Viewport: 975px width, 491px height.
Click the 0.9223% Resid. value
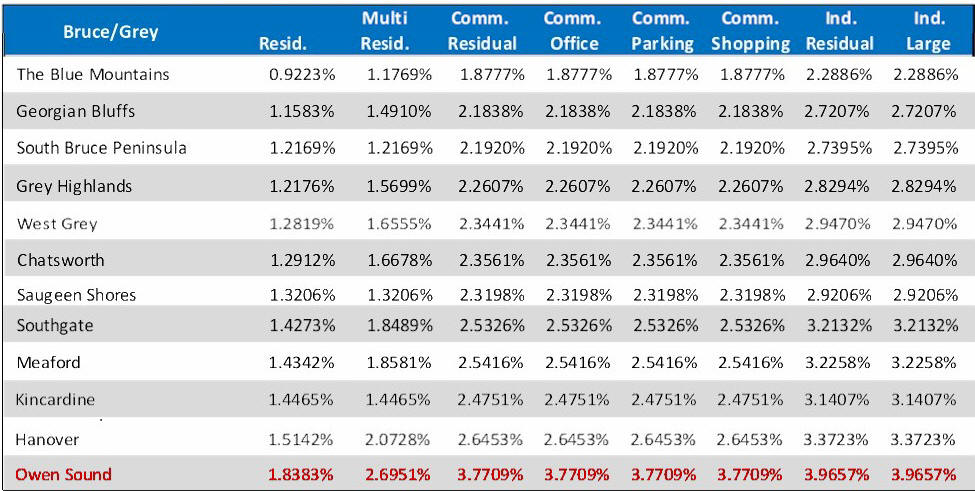click(301, 74)
